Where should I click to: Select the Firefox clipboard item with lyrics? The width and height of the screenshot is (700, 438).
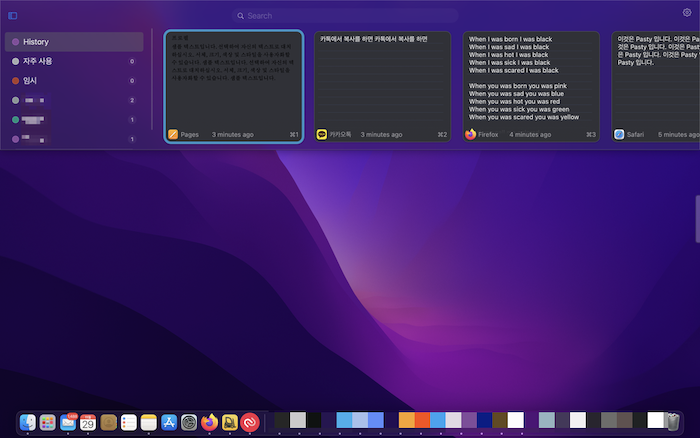(531, 87)
